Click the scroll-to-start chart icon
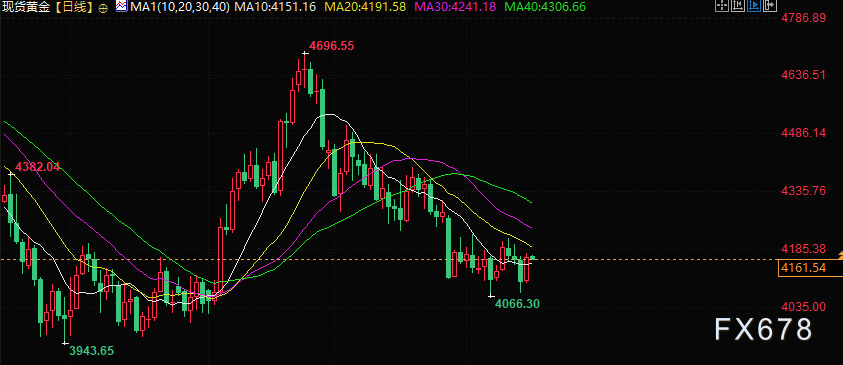The image size is (843, 365). [x=738, y=5]
